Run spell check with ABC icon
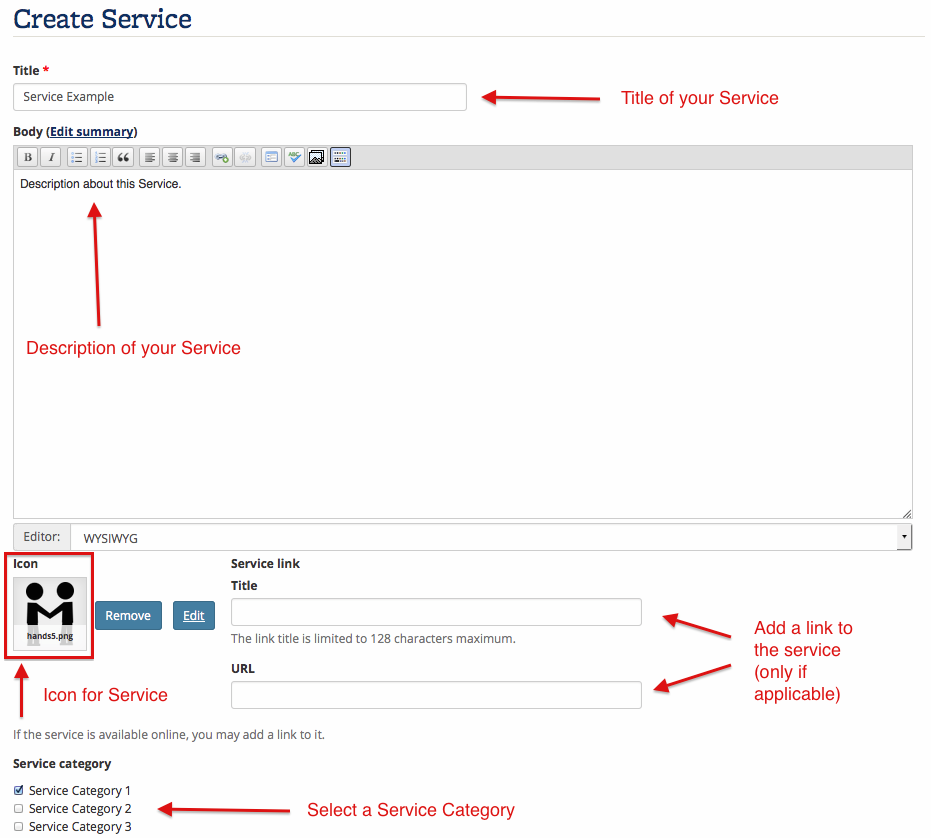931x838 pixels. [294, 157]
